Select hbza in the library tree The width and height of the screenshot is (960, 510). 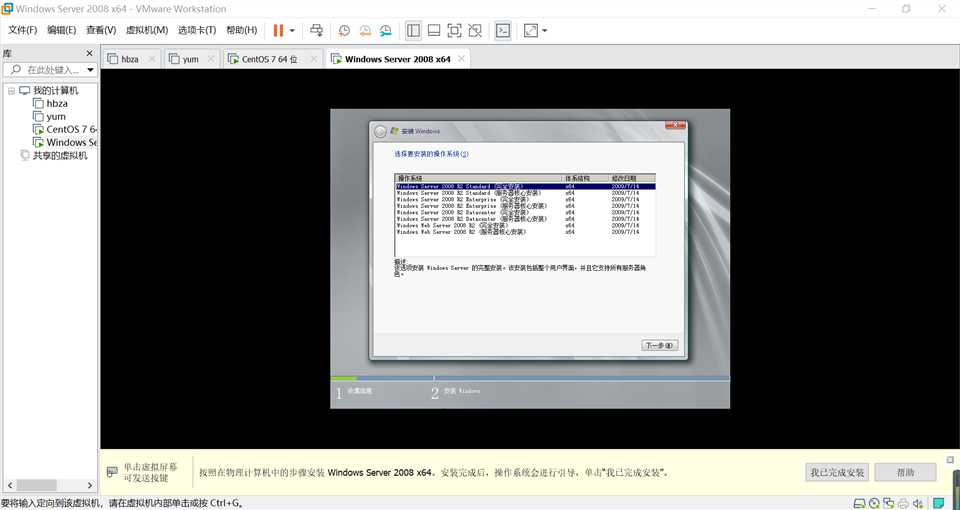(57, 103)
